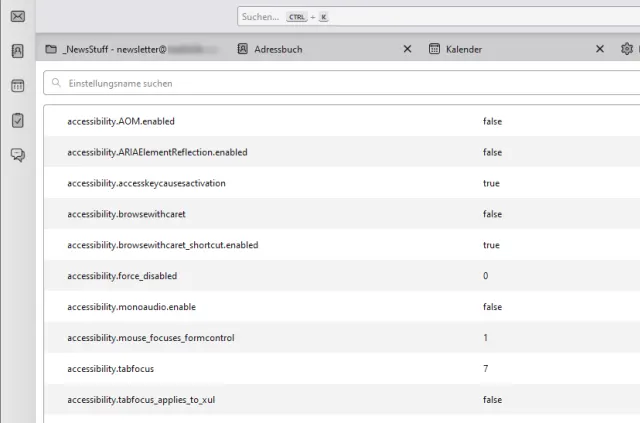This screenshot has width=640, height=423.
Task: Open the Address Book sidebar icon
Action: (17, 52)
